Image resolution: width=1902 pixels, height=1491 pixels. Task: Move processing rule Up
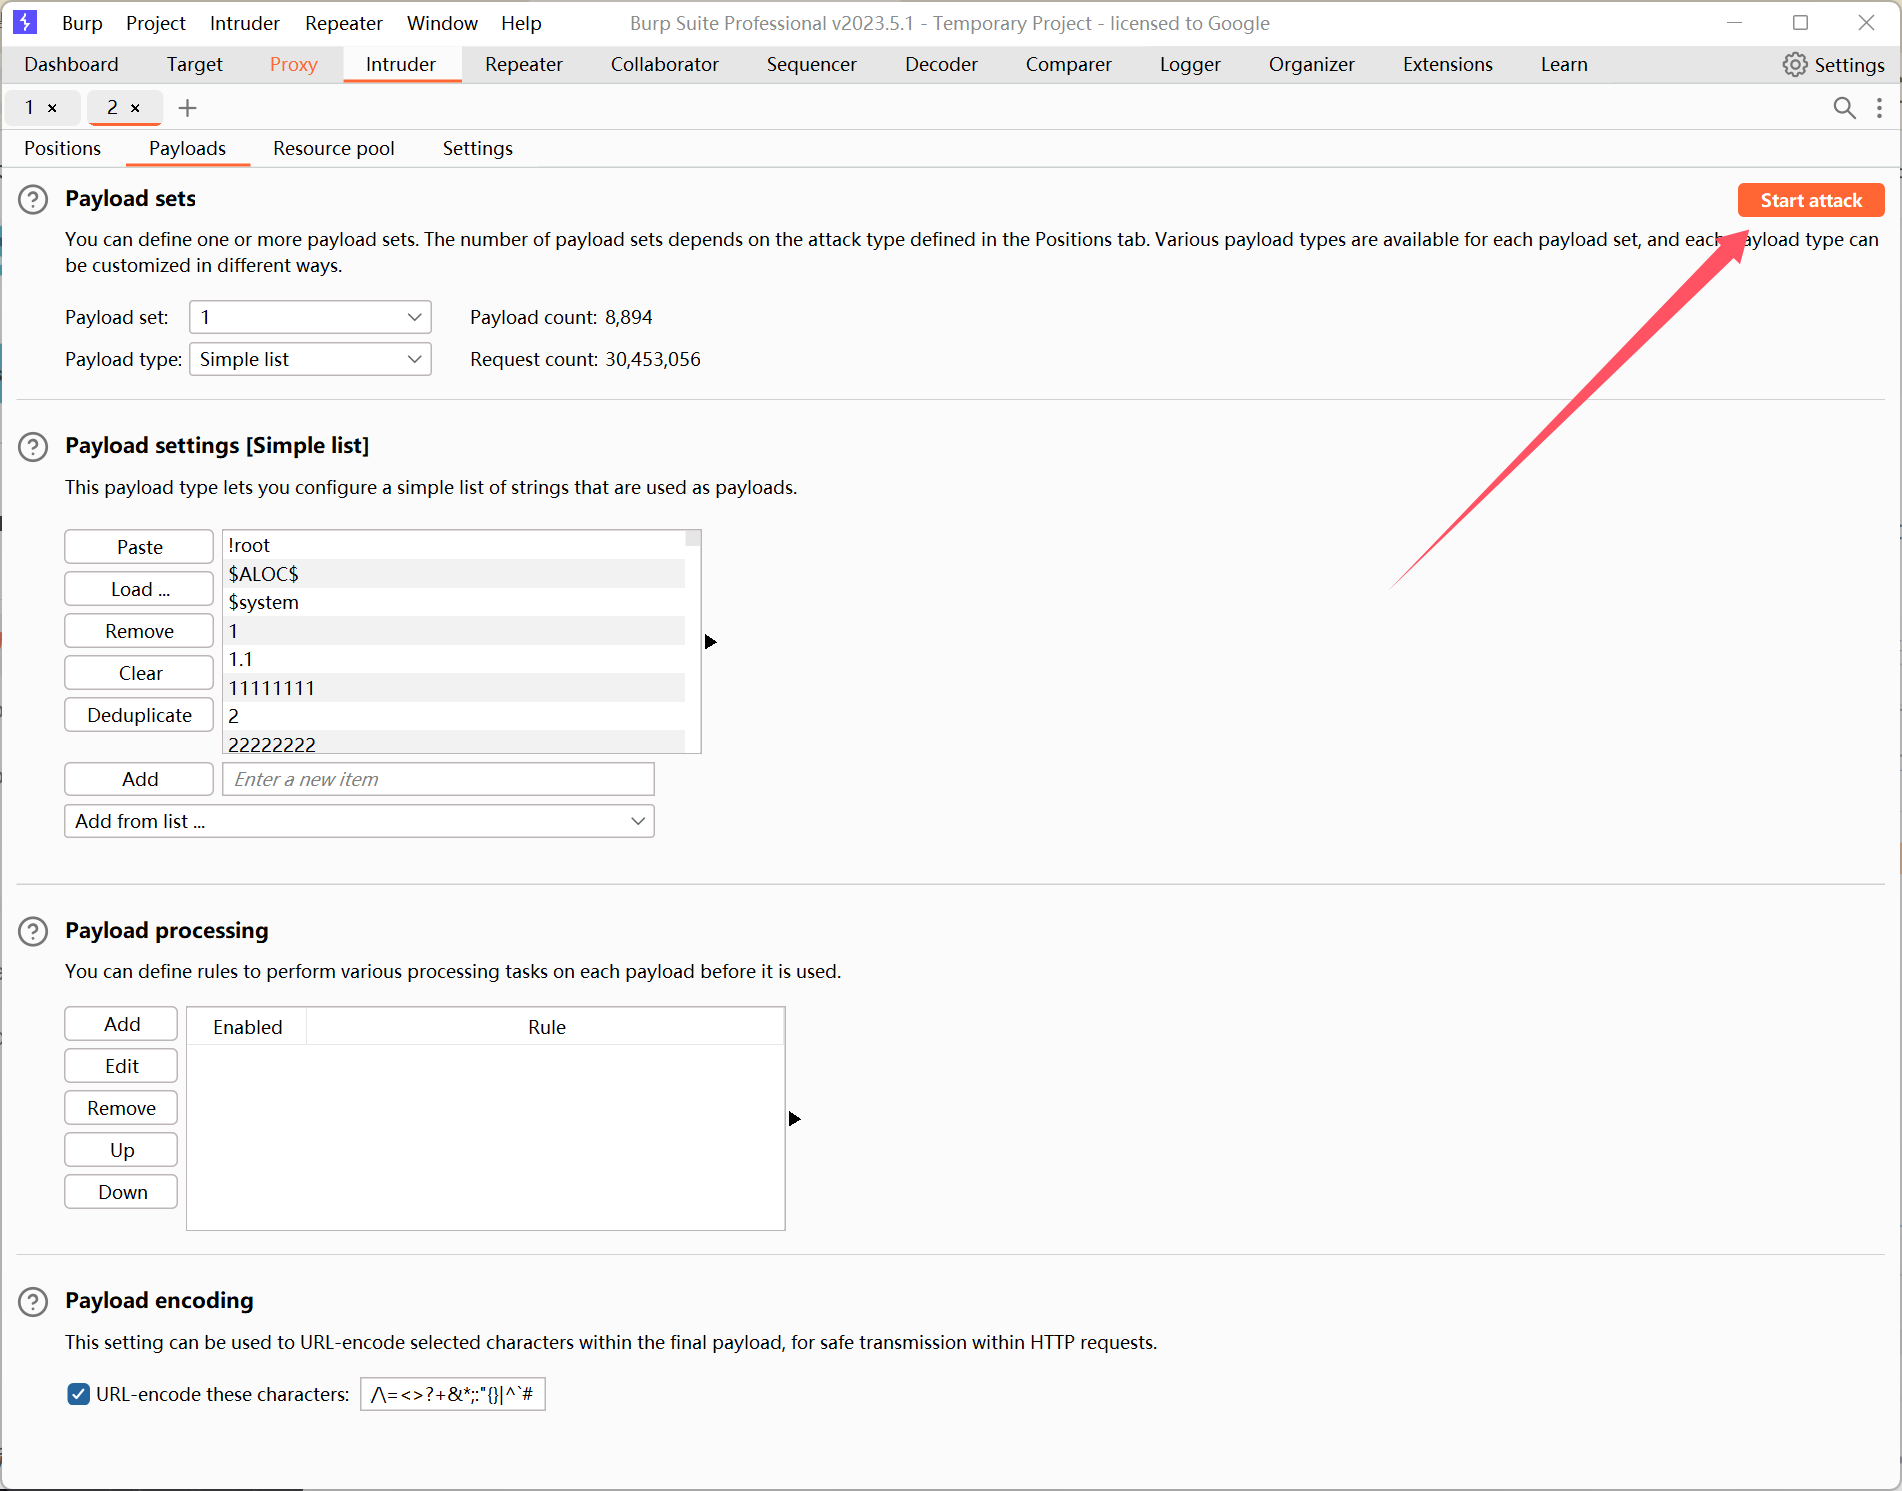[121, 1150]
